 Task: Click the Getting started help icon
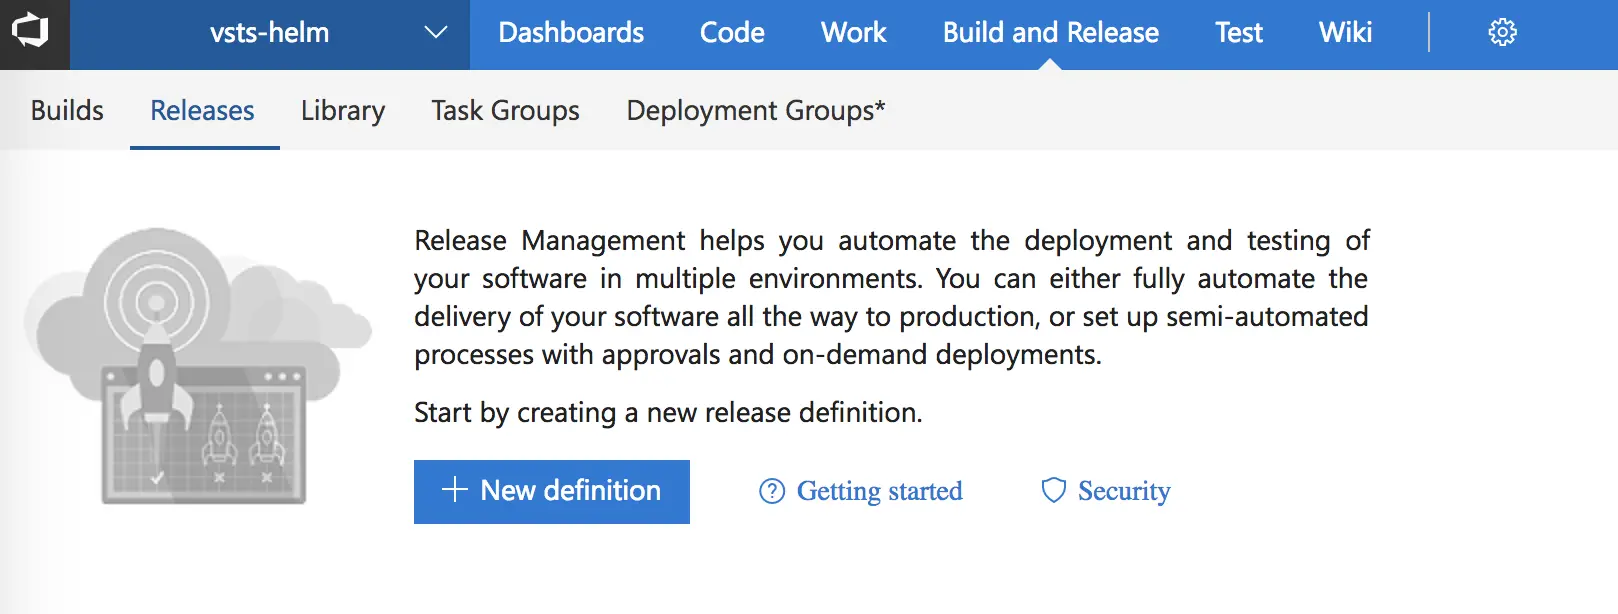[x=772, y=491]
